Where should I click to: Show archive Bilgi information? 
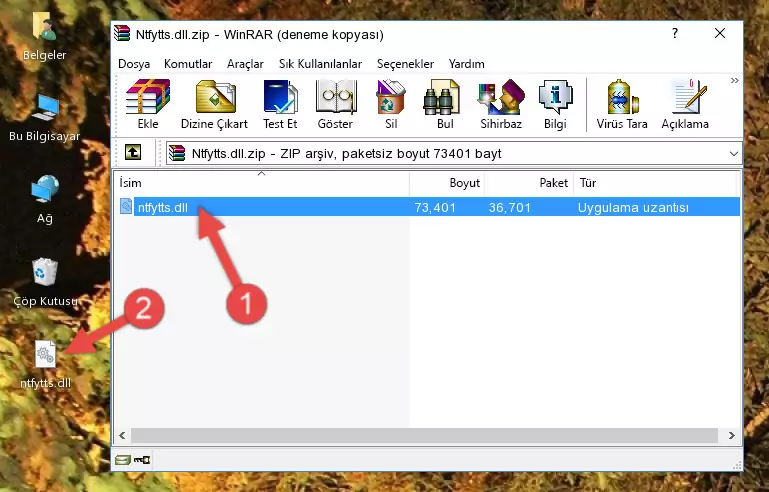click(555, 104)
